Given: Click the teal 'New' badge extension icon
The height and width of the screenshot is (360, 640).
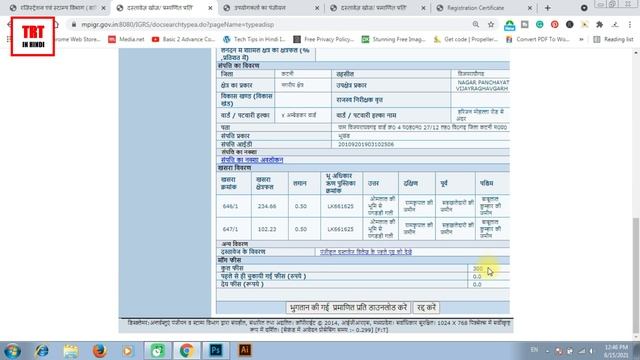Looking at the screenshot, I should 509,25.
